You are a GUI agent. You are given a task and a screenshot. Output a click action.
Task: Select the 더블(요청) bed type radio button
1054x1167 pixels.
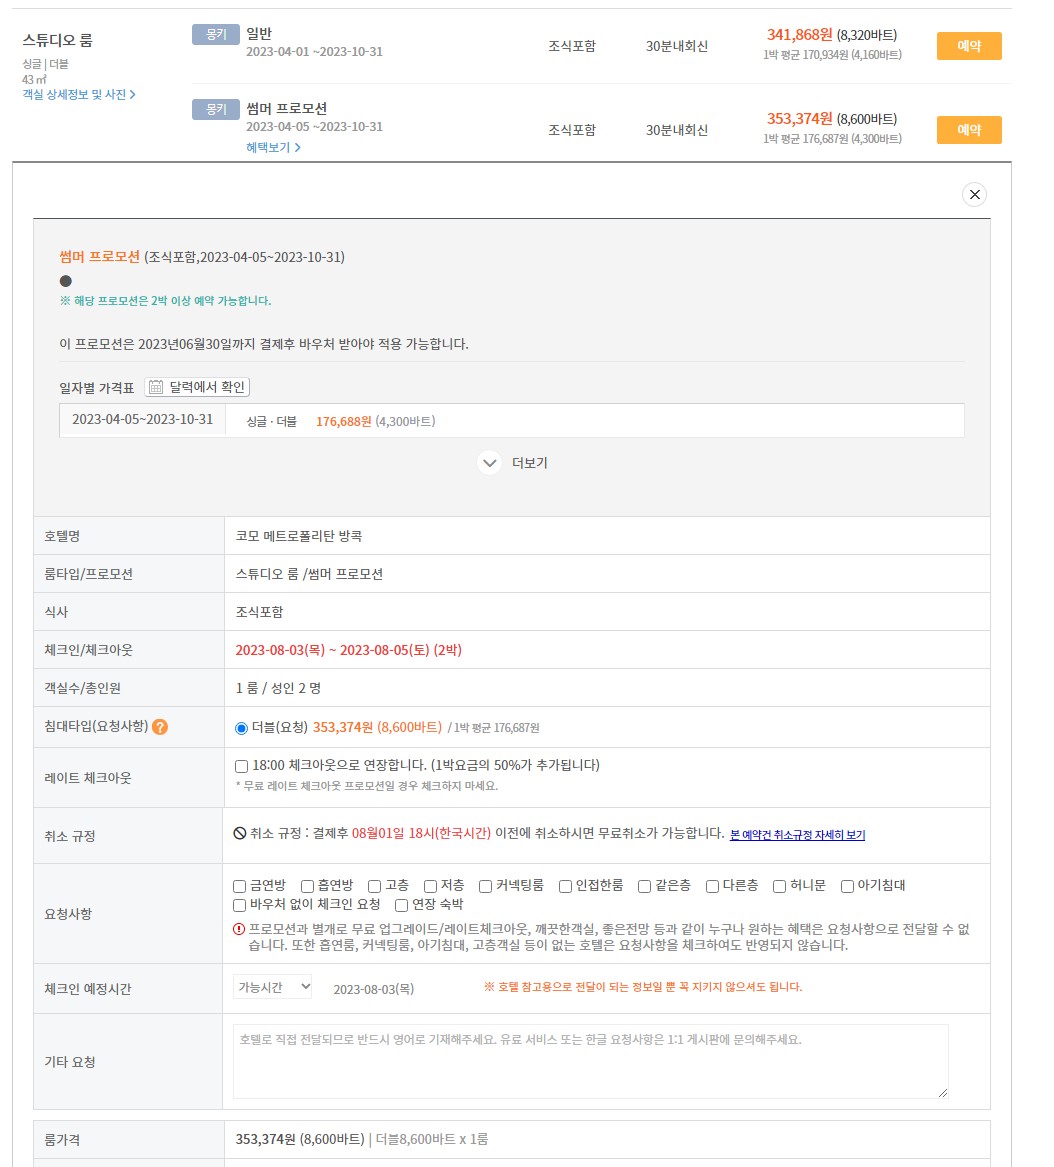coord(241,728)
